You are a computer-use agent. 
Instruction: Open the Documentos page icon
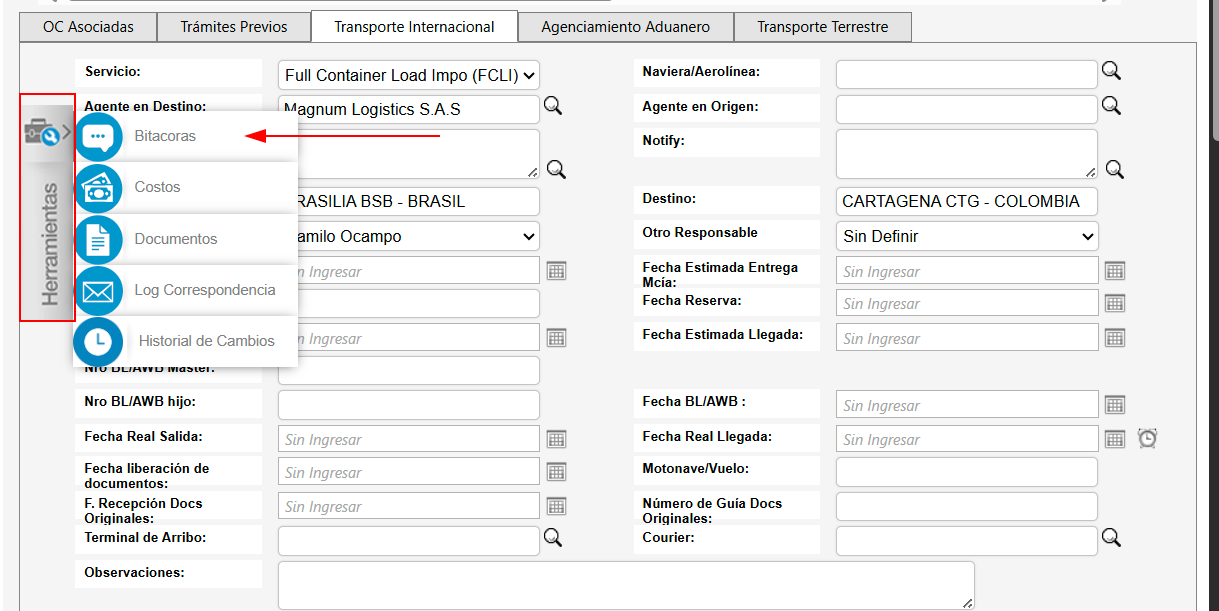(98, 240)
